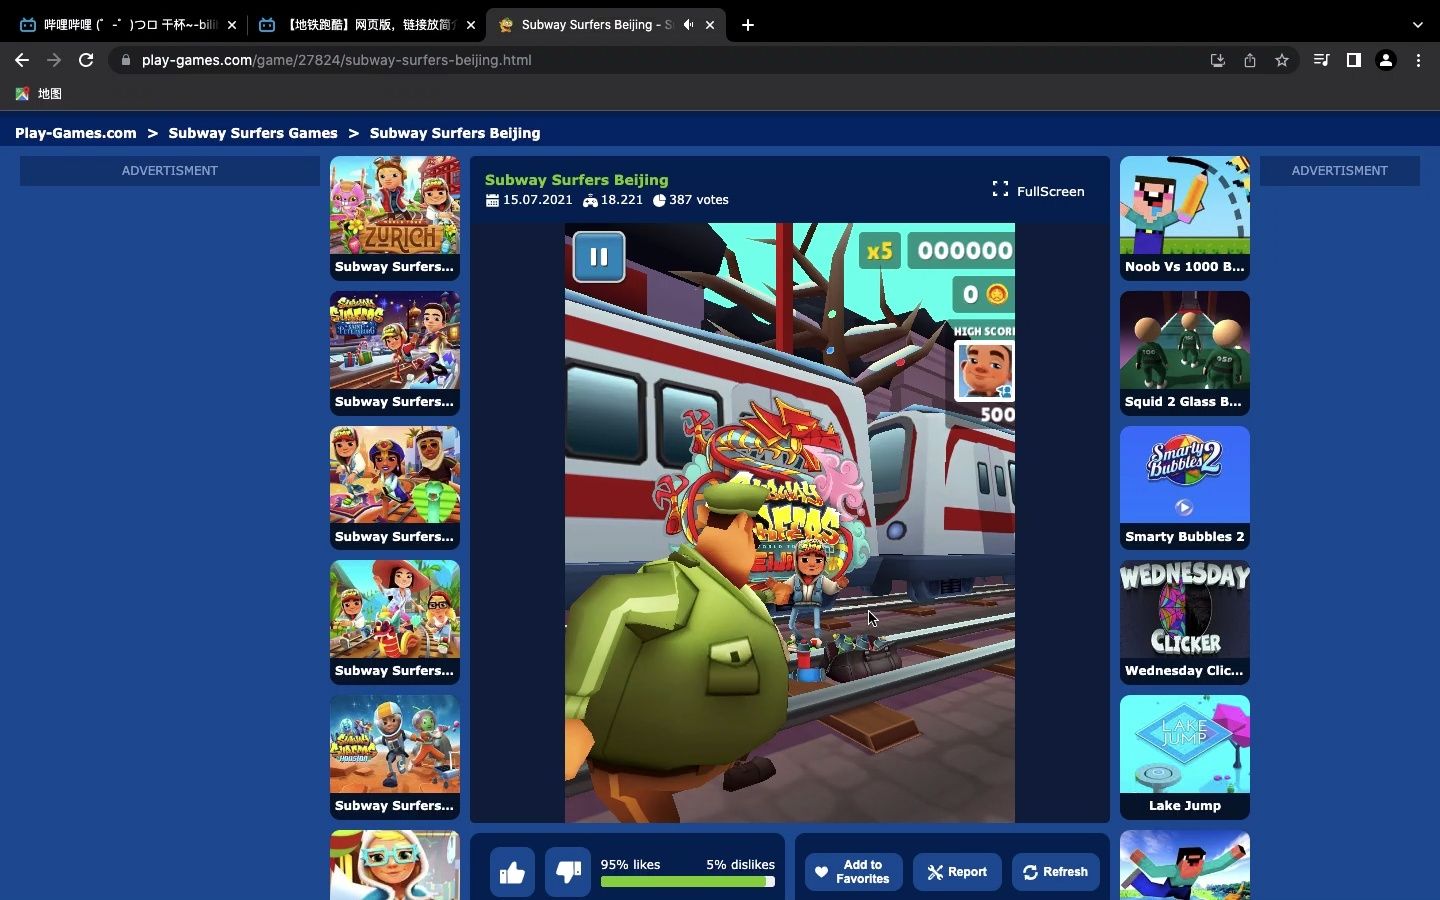The height and width of the screenshot is (900, 1440).
Task: Click the coin counter icon in game
Action: [x=996, y=294]
